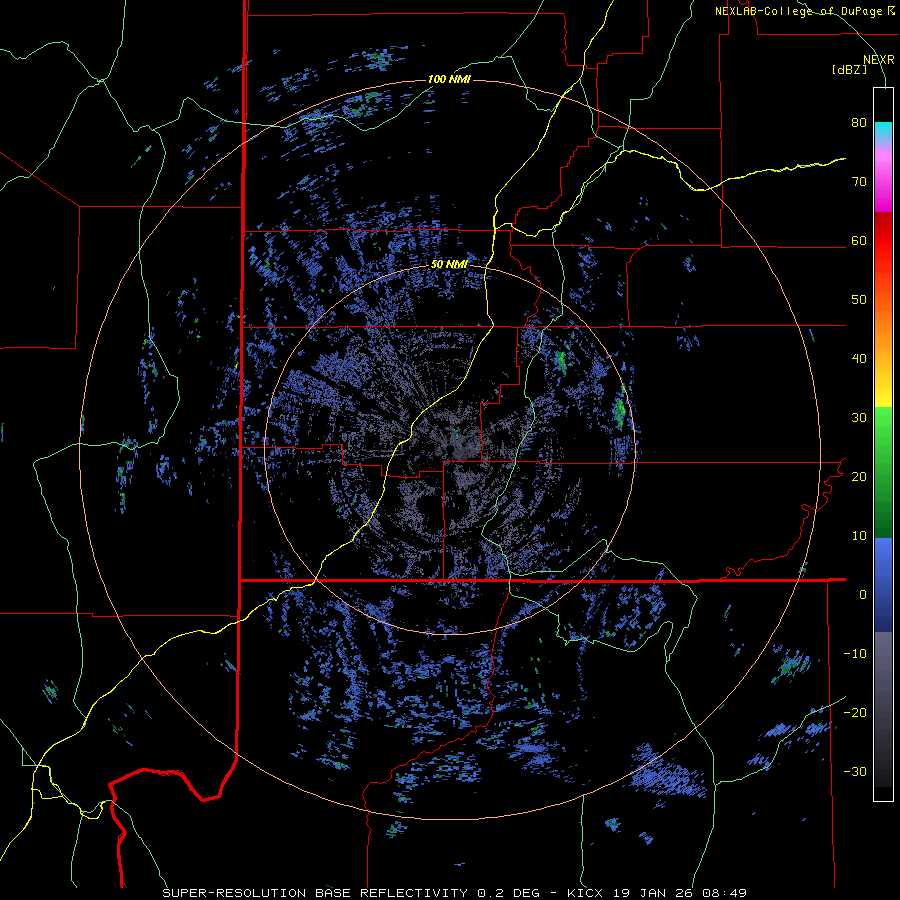
Task: Click the NEXLAB-College of DuPage credit text
Action: (x=805, y=11)
